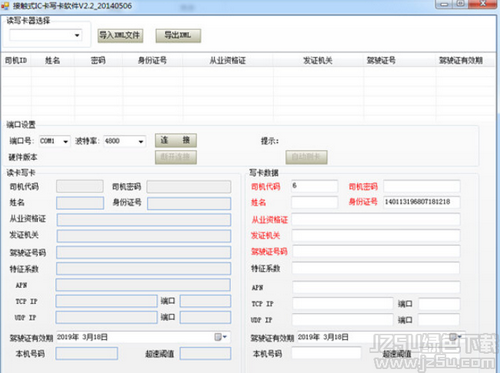This screenshot has width=500, height=373.
Task: Click the 读卡 TCP 端口 field
Action: 205,301
